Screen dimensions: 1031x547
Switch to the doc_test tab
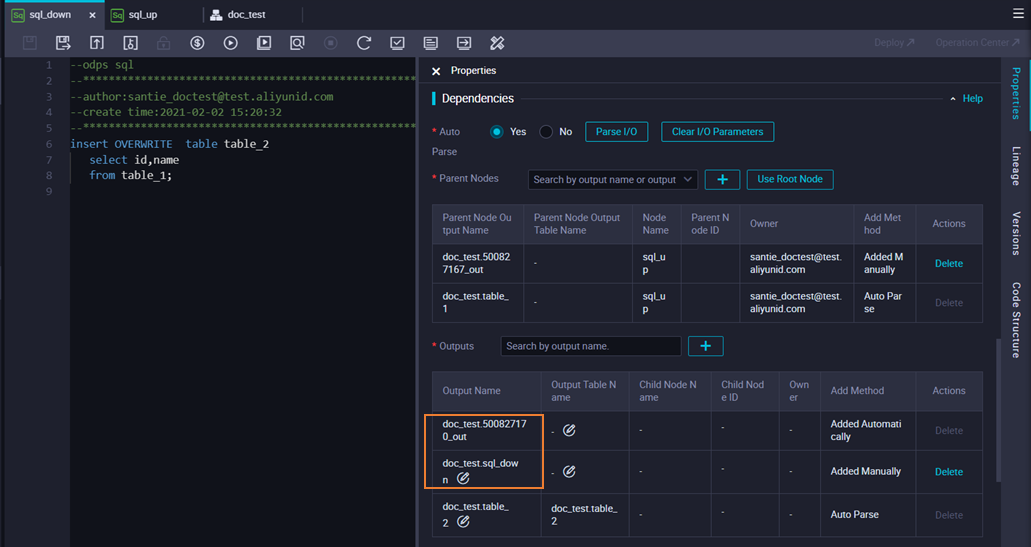point(238,14)
